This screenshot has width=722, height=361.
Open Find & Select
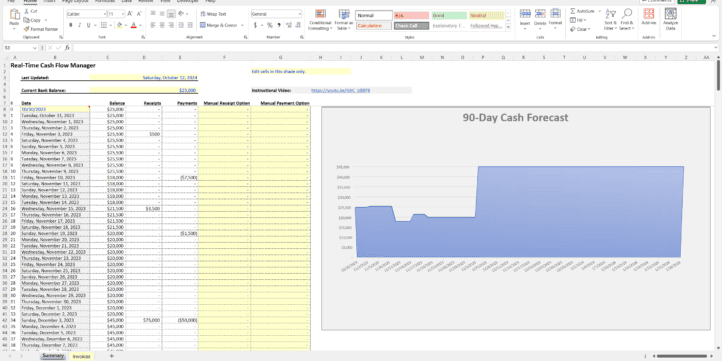coord(627,19)
